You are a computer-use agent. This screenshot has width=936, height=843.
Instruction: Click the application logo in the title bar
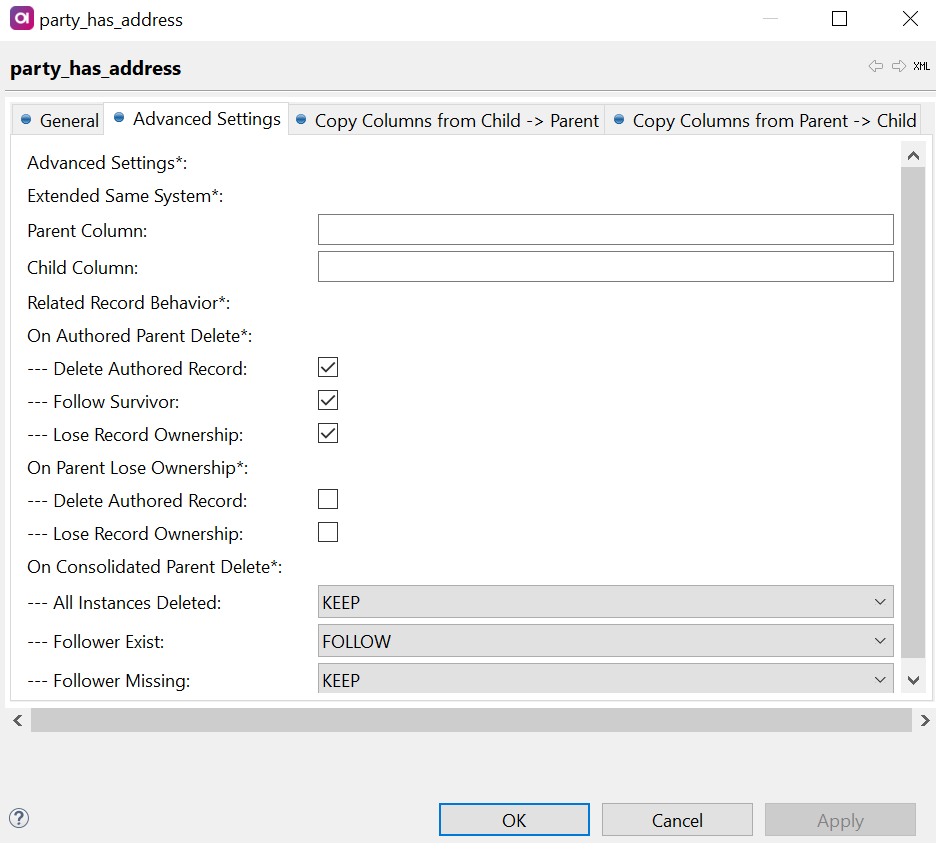[21, 18]
